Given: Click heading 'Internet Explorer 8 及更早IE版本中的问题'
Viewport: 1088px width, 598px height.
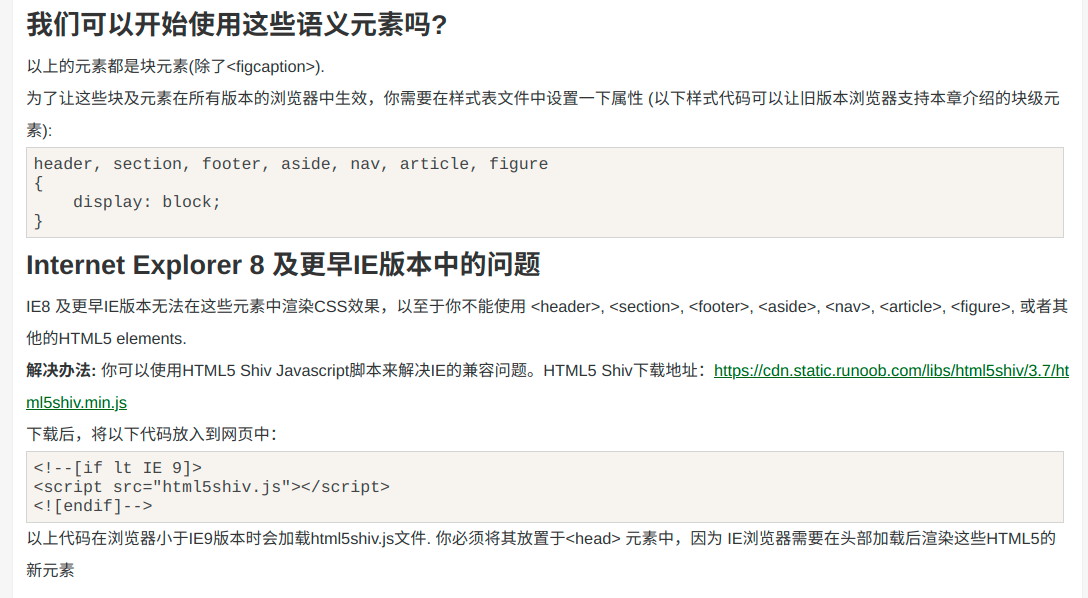Looking at the screenshot, I should 283,264.
